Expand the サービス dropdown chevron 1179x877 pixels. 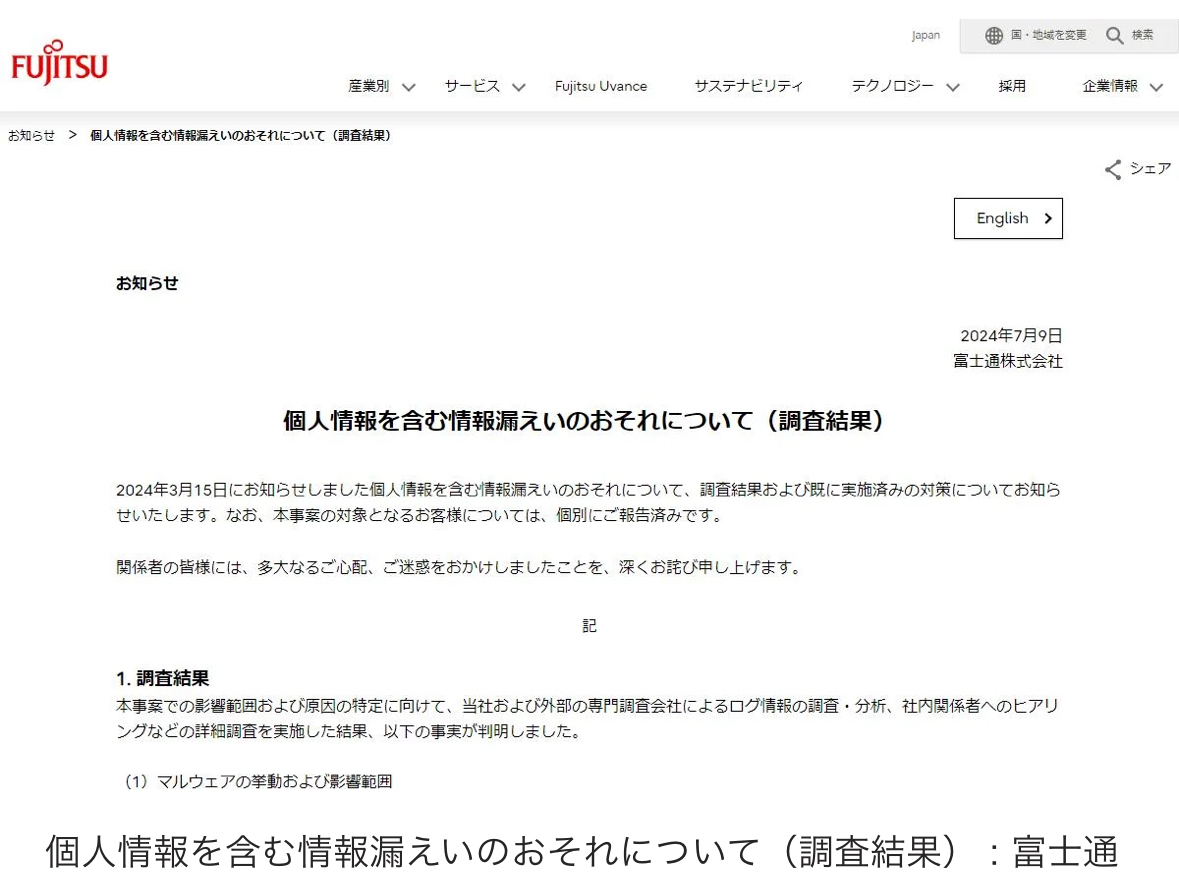(x=518, y=87)
